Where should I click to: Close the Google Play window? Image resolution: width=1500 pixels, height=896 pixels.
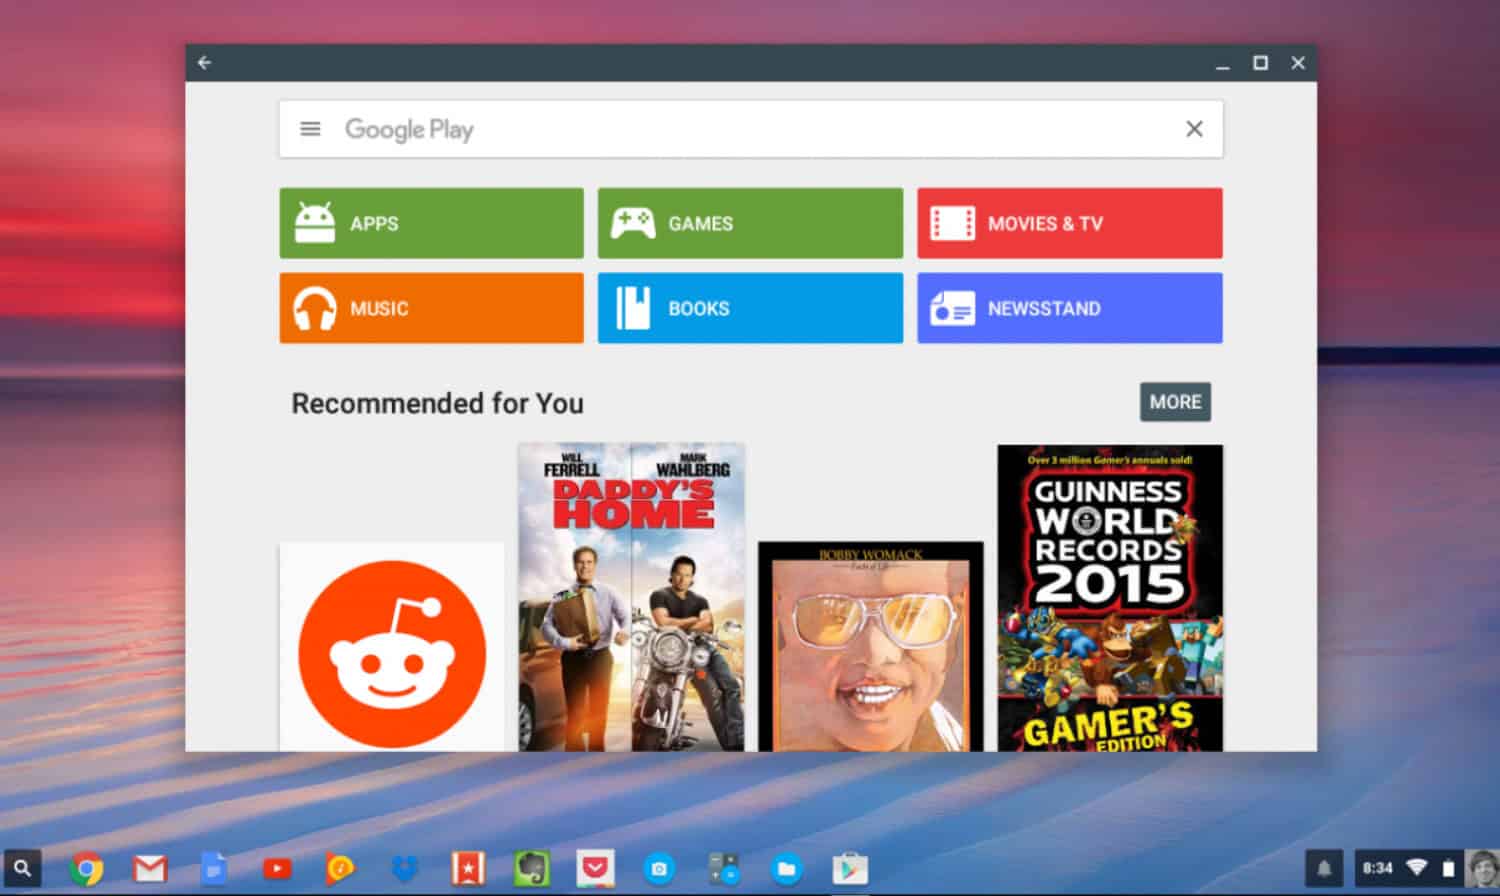(x=1298, y=62)
